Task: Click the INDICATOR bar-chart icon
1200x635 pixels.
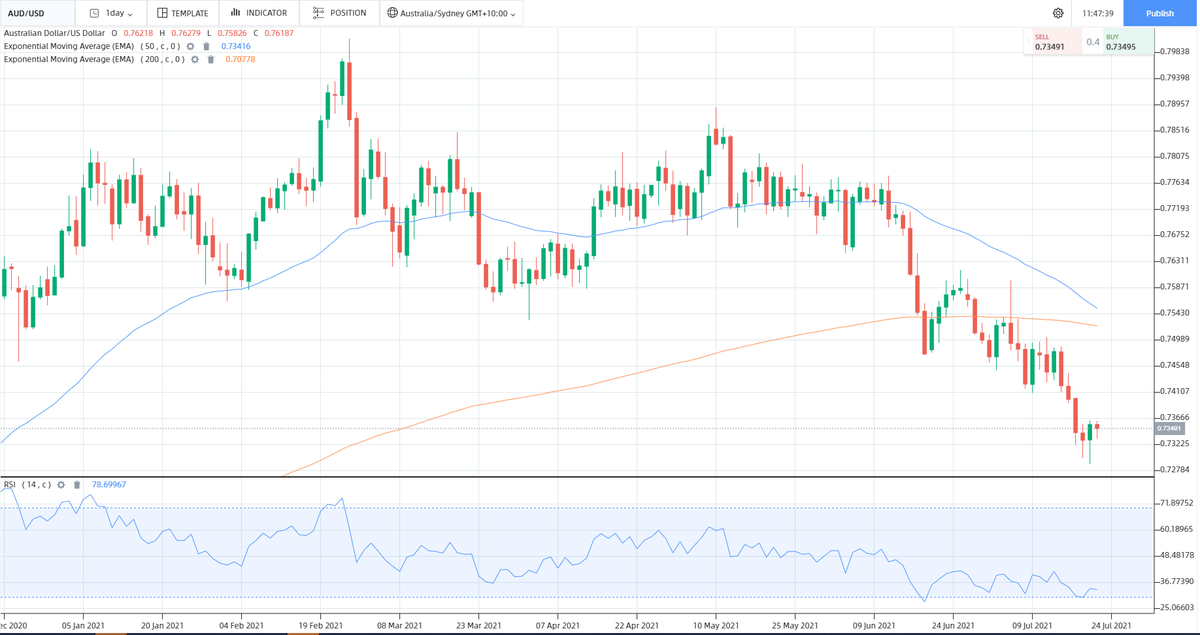Action: (x=234, y=13)
